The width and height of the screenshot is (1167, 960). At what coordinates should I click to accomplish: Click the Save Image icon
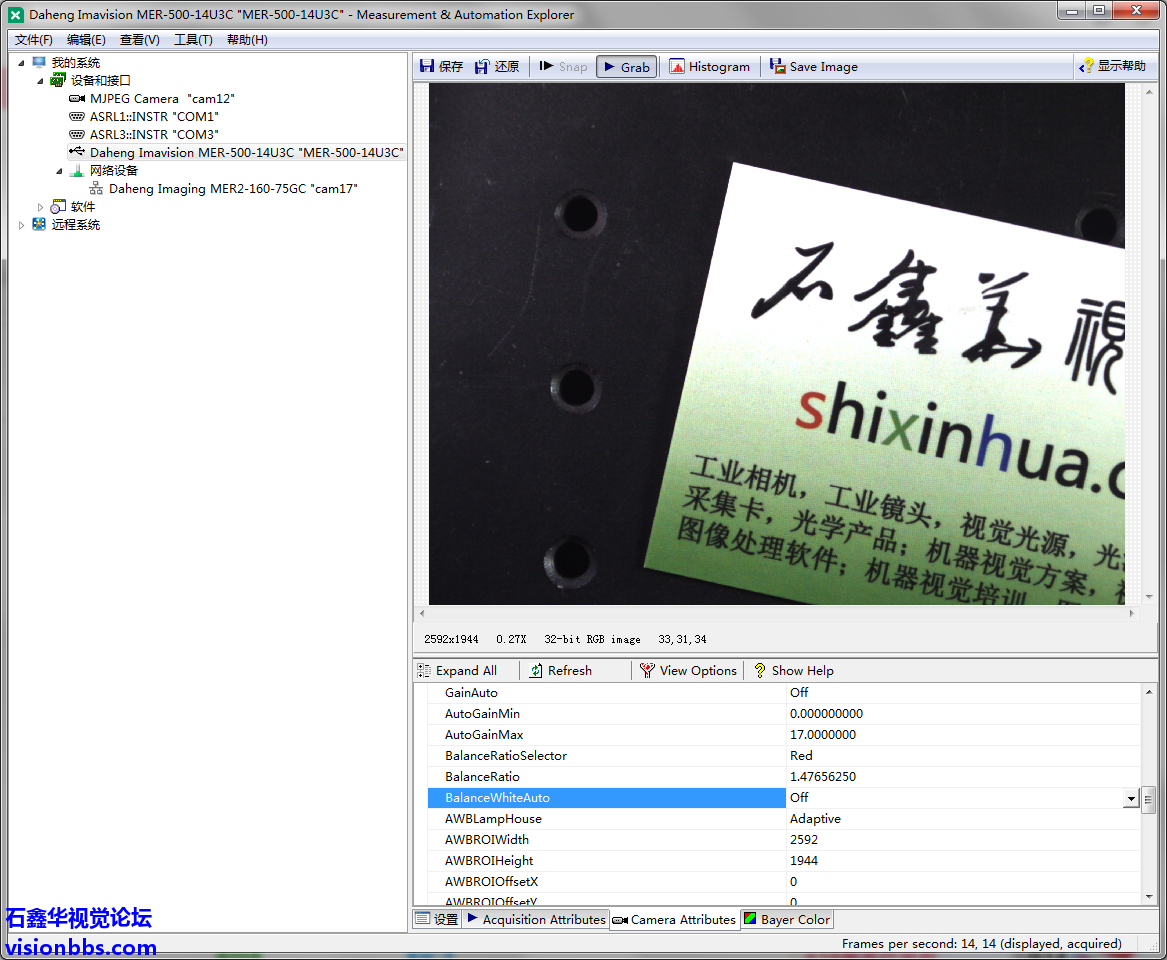point(777,67)
